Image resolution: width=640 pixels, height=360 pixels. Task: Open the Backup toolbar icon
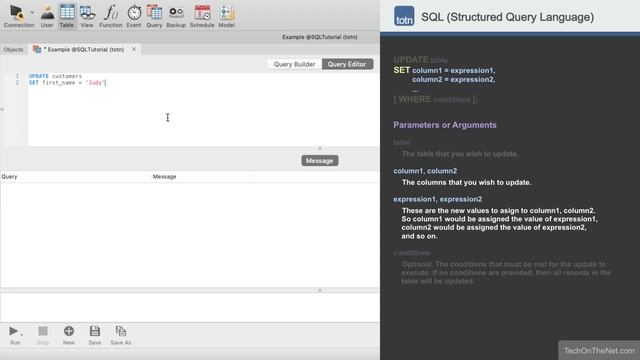[x=176, y=16]
